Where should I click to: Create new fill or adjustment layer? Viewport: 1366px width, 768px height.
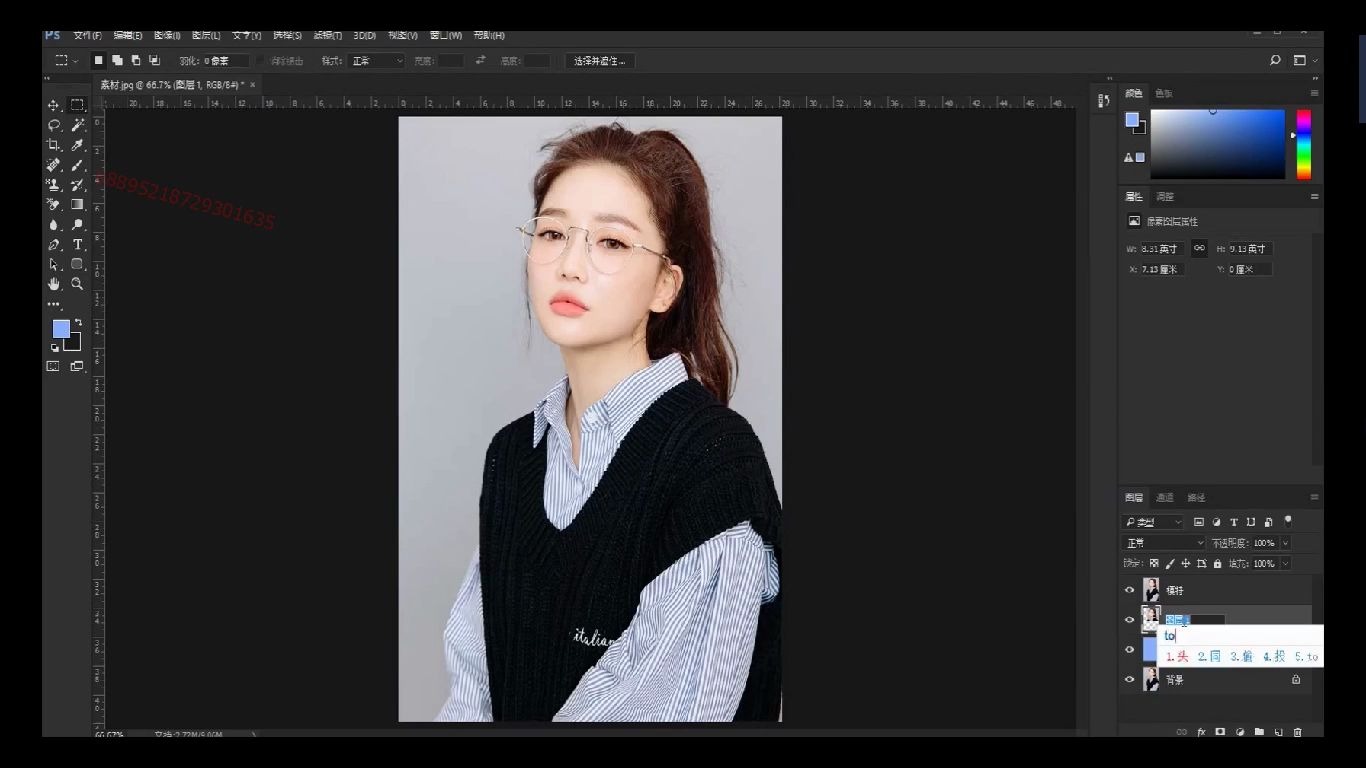(1240, 732)
